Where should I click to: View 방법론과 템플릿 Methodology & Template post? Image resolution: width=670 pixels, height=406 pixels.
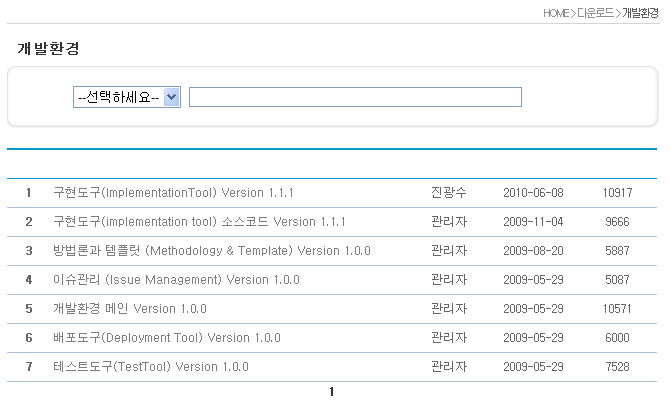(x=211, y=250)
